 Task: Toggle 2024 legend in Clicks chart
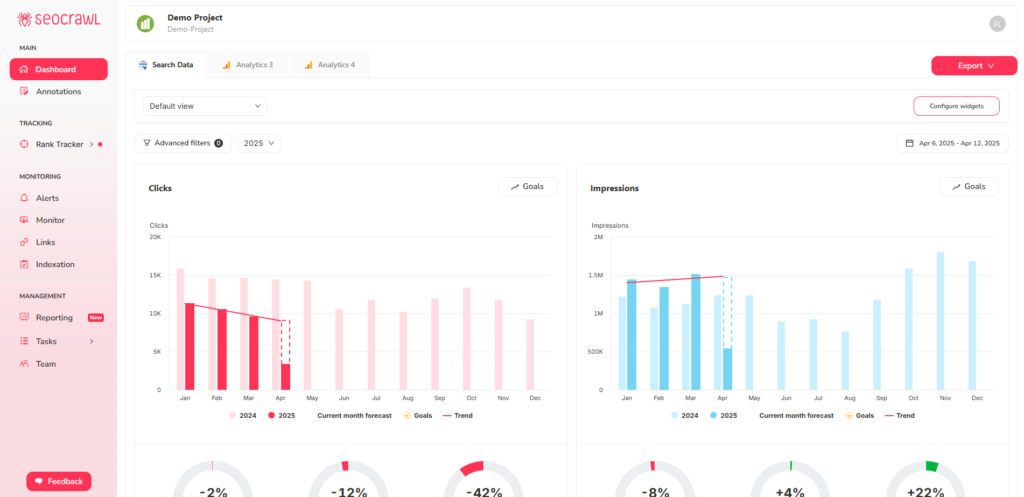click(x=242, y=415)
